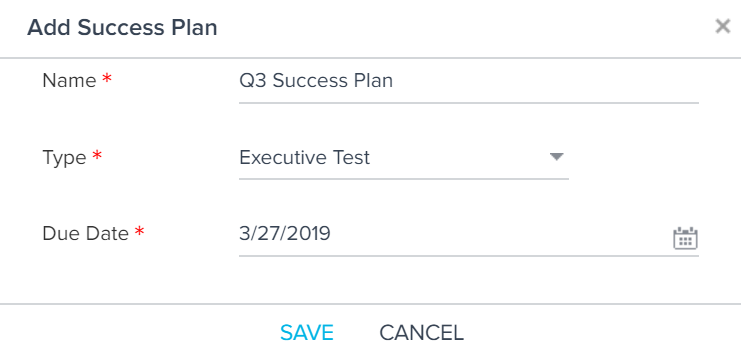This screenshot has width=741, height=363.
Task: Click the red required asterisk beside Name
Action: coord(107,78)
